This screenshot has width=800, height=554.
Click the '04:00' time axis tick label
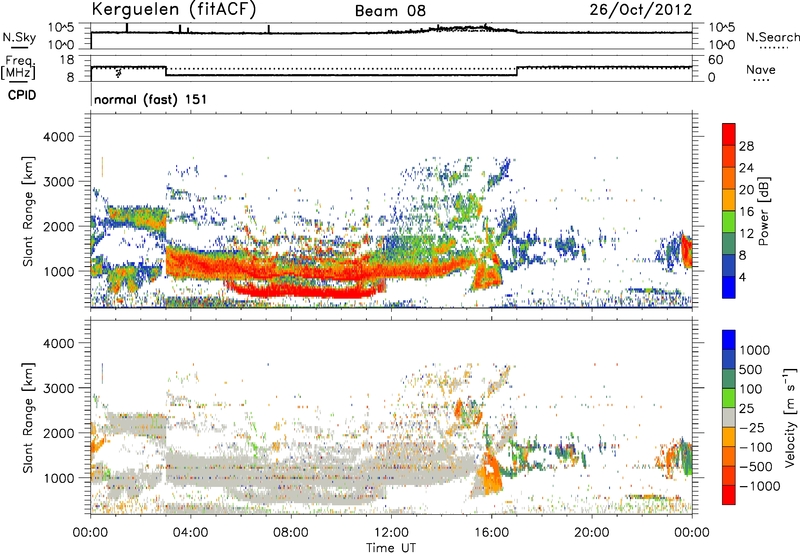190,533
